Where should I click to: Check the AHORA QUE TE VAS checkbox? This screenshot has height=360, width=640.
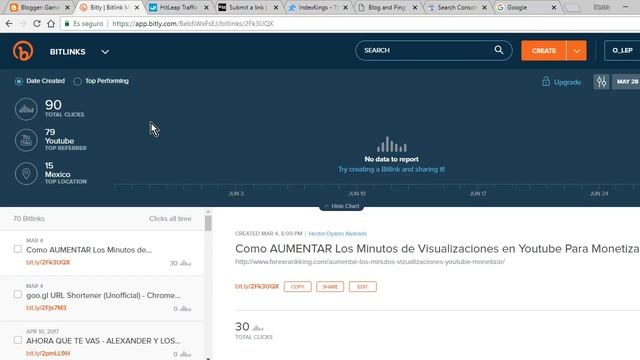18,340
